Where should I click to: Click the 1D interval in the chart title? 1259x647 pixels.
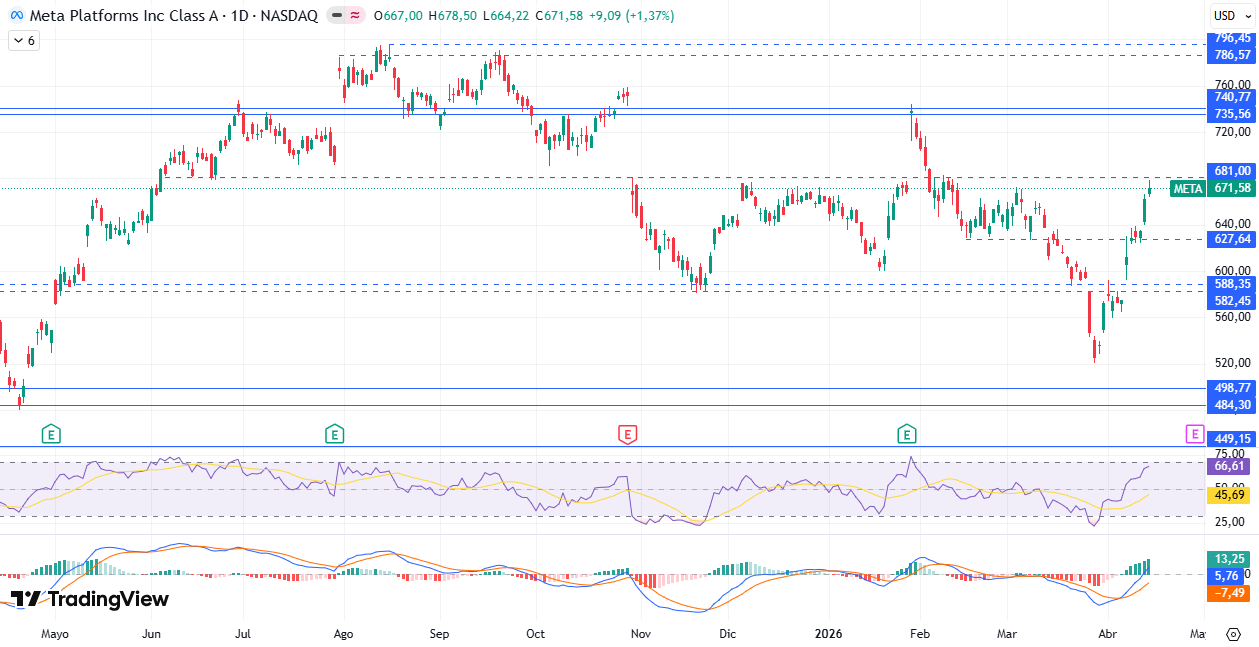pos(240,16)
